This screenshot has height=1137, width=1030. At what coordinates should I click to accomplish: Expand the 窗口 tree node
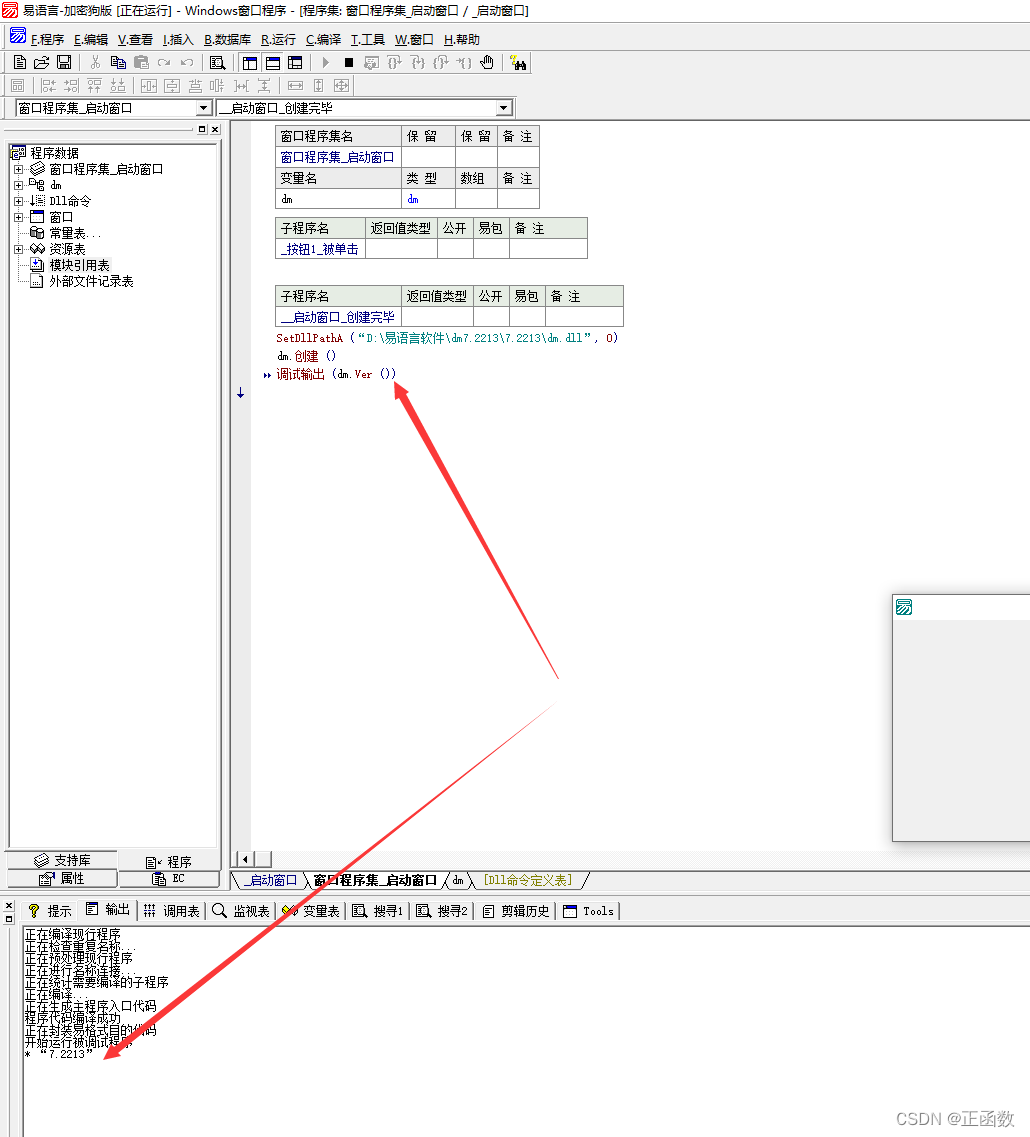[x=18, y=217]
